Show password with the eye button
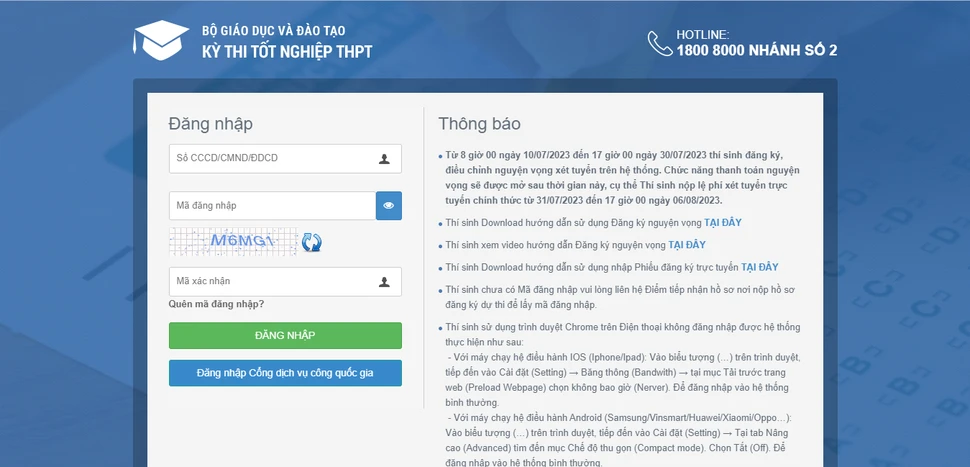 tap(388, 206)
